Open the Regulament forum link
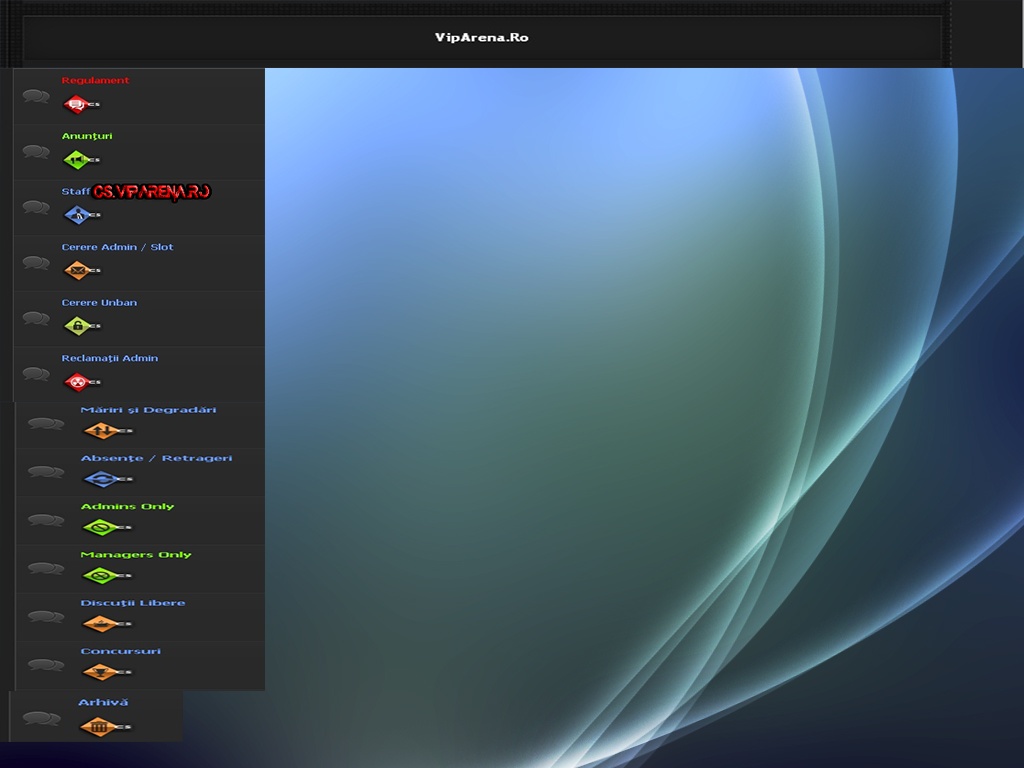The height and width of the screenshot is (768, 1024). coord(95,80)
